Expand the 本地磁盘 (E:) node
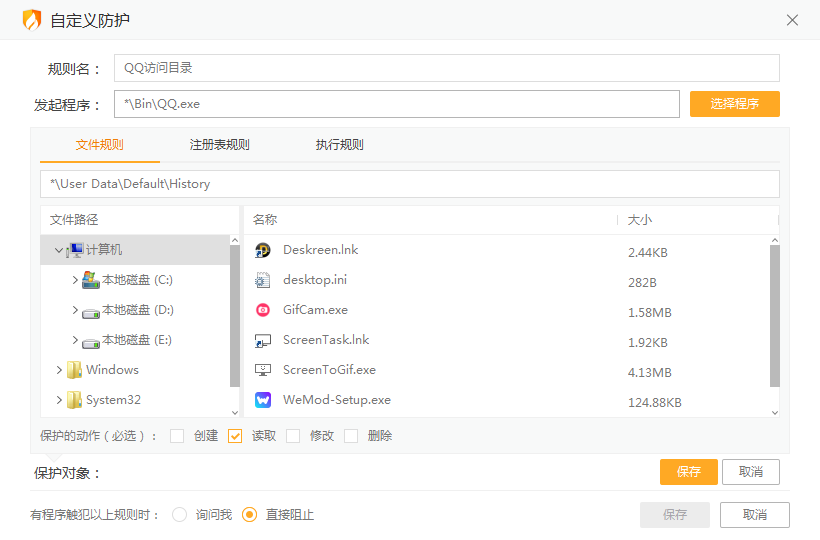Image resolution: width=820 pixels, height=540 pixels. click(75, 340)
